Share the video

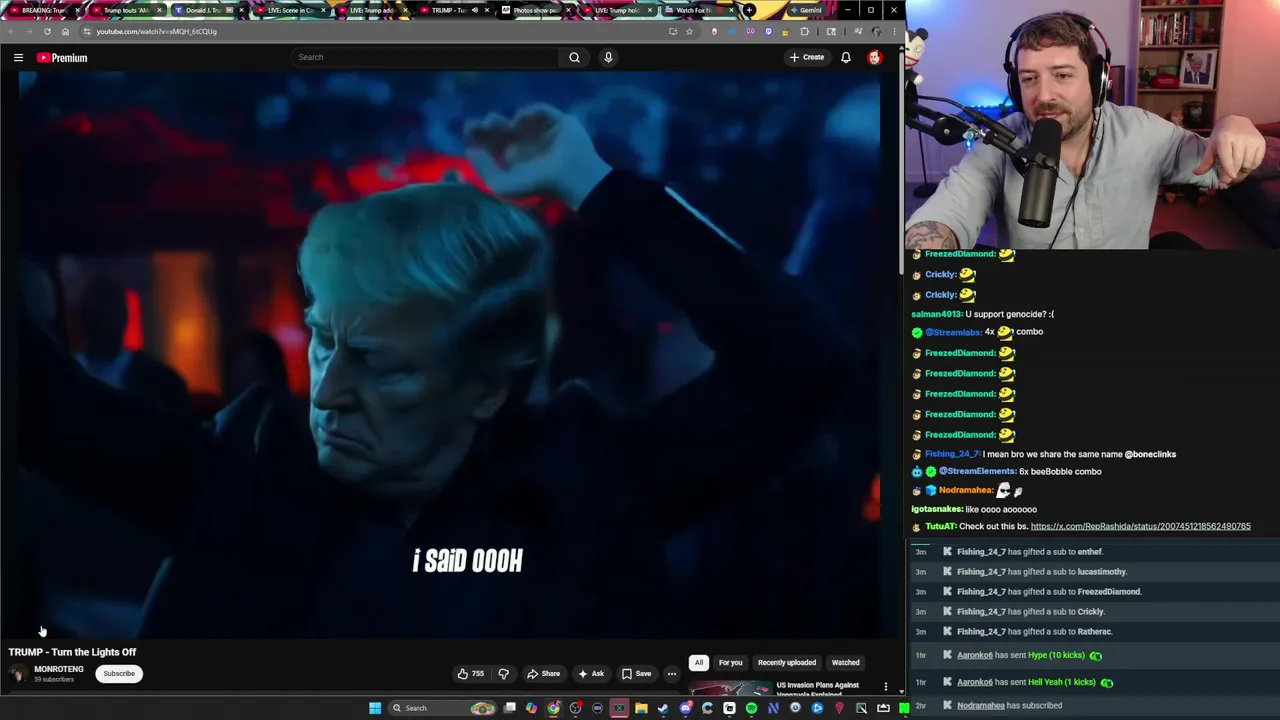[544, 674]
